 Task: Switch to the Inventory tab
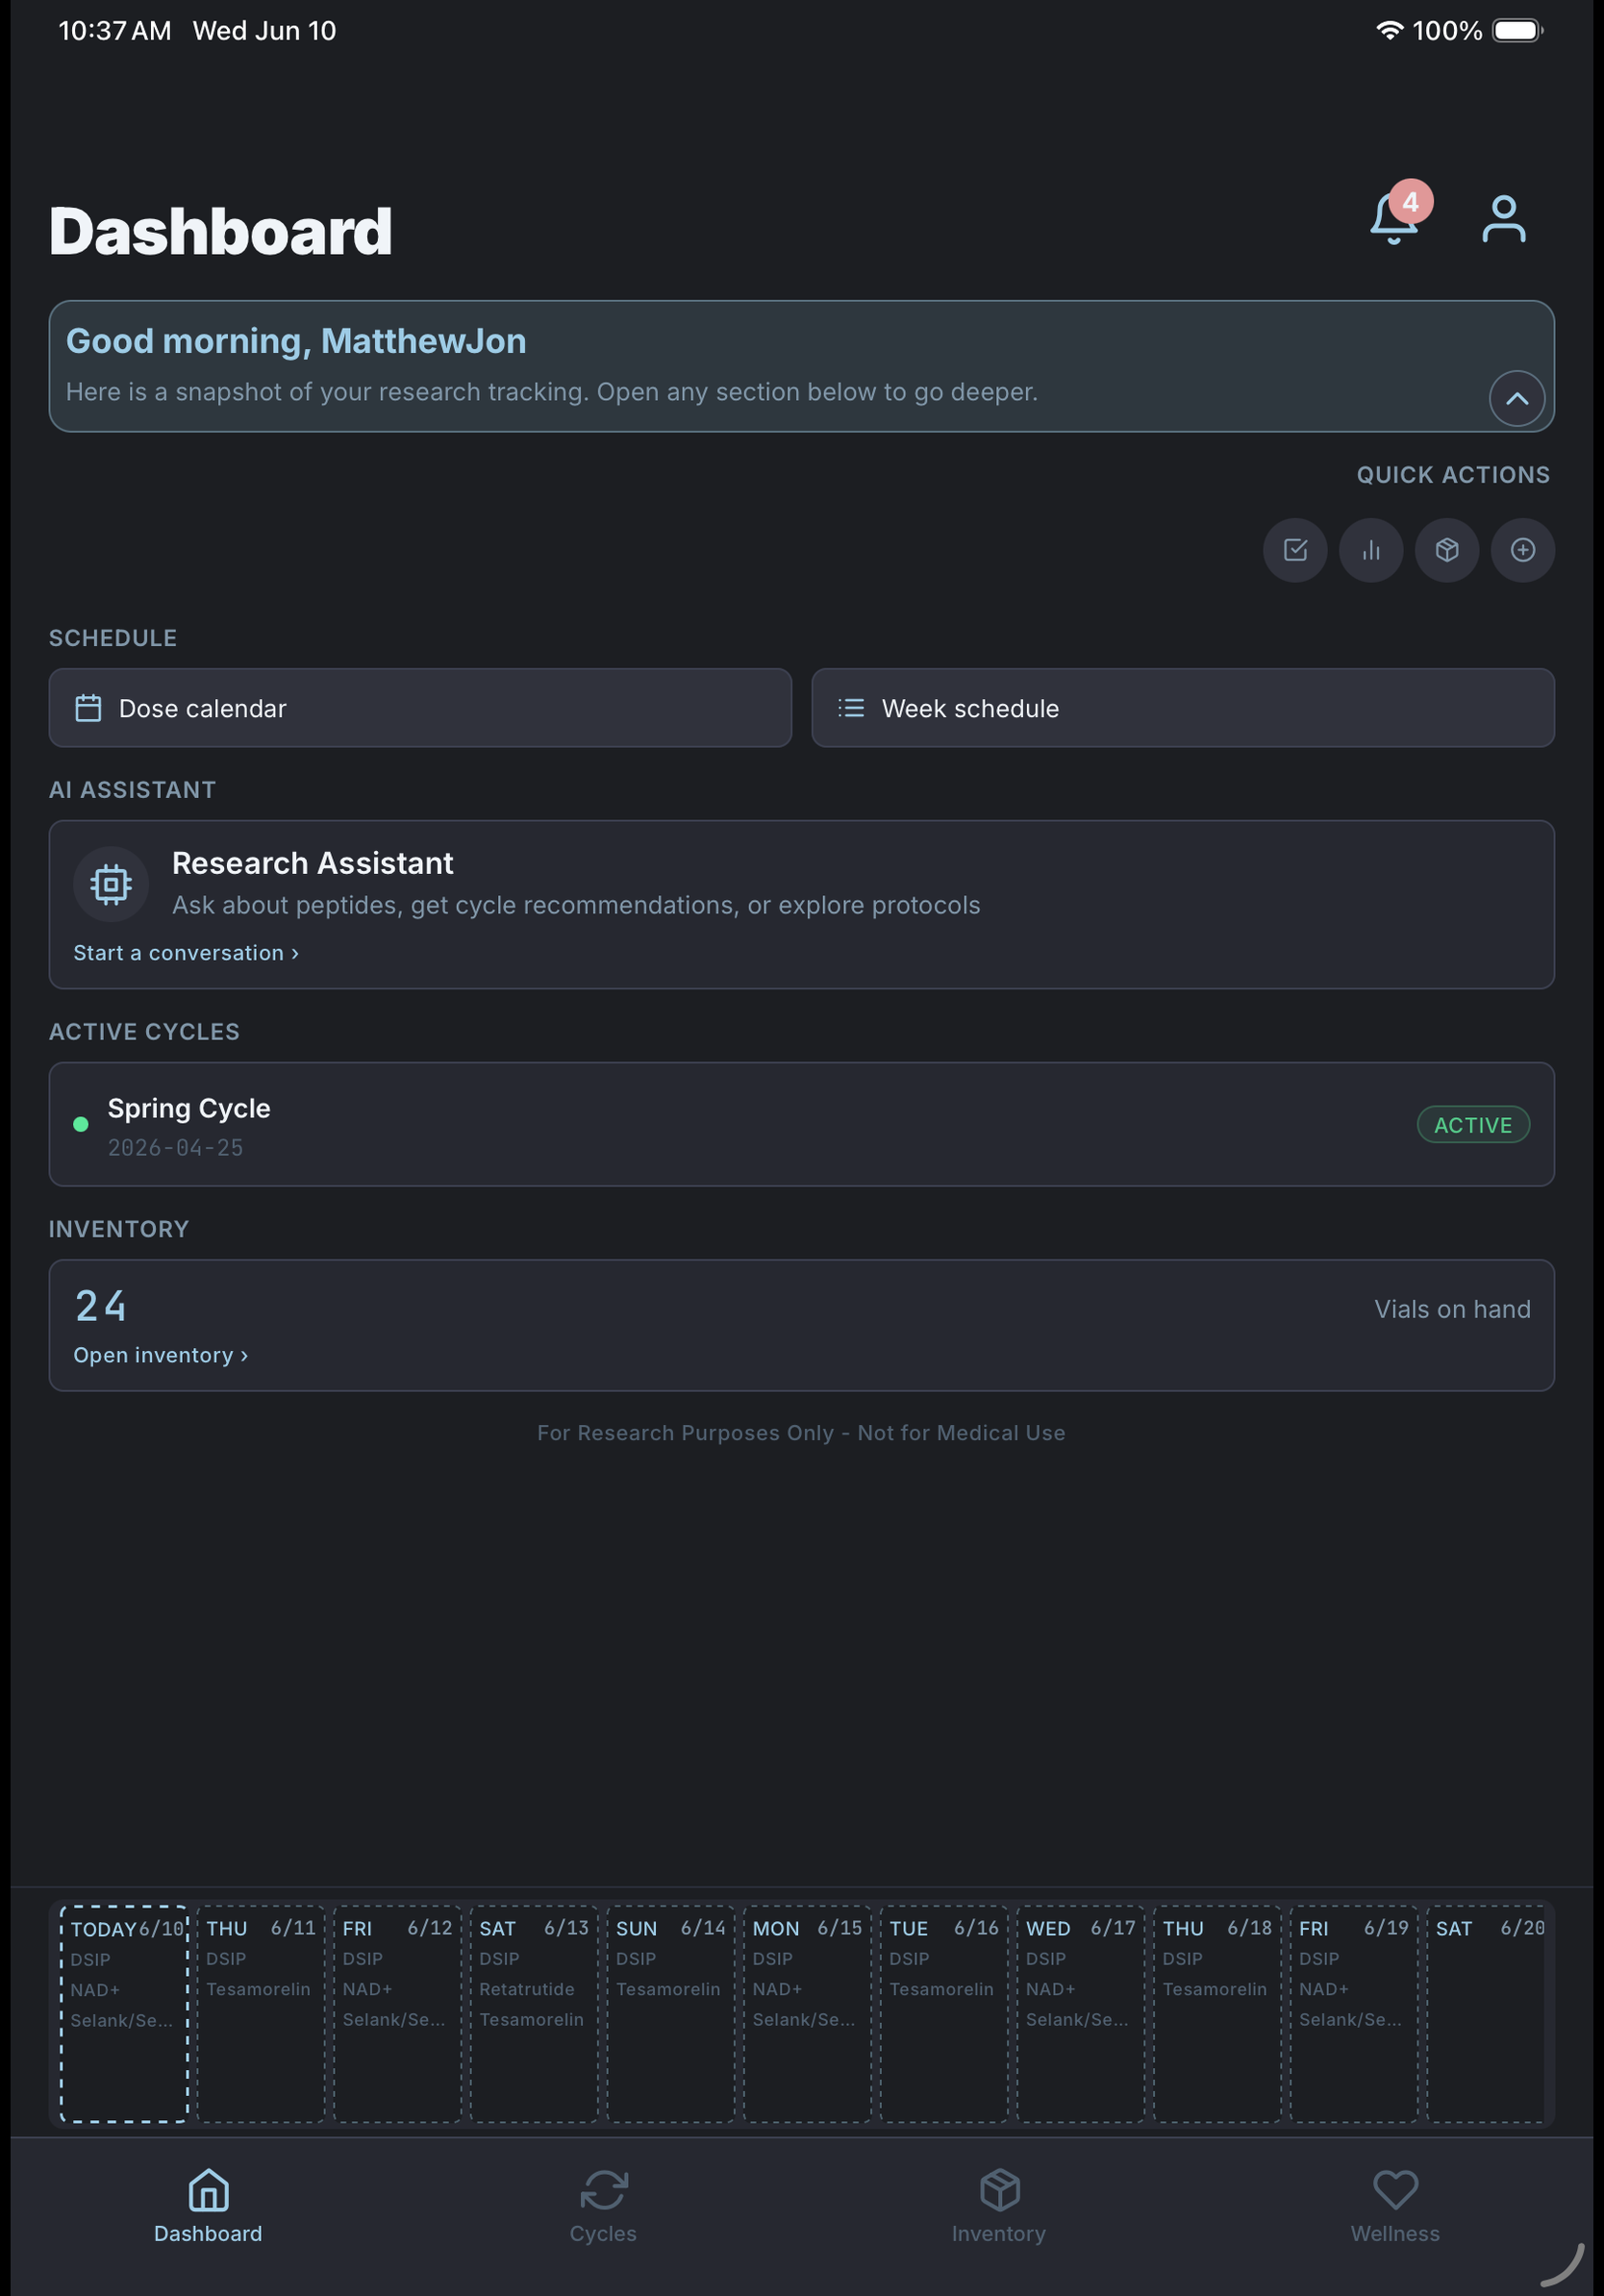[x=999, y=2207]
